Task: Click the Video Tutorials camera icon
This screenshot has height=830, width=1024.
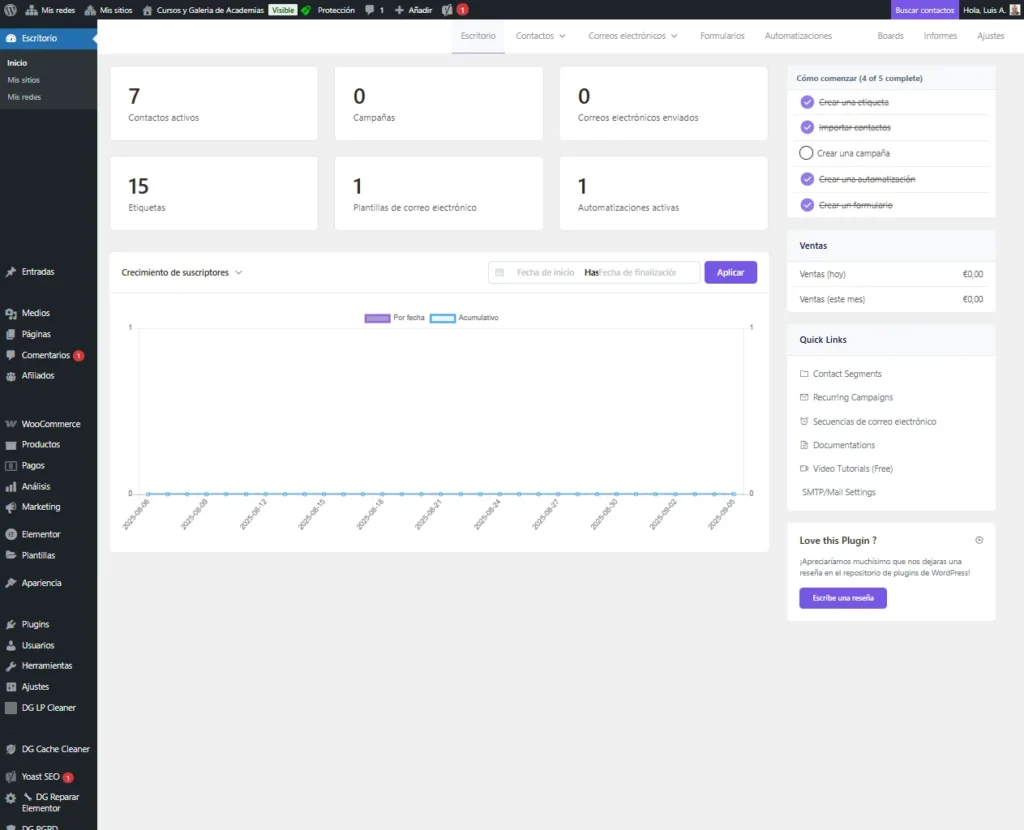Action: 804,468
